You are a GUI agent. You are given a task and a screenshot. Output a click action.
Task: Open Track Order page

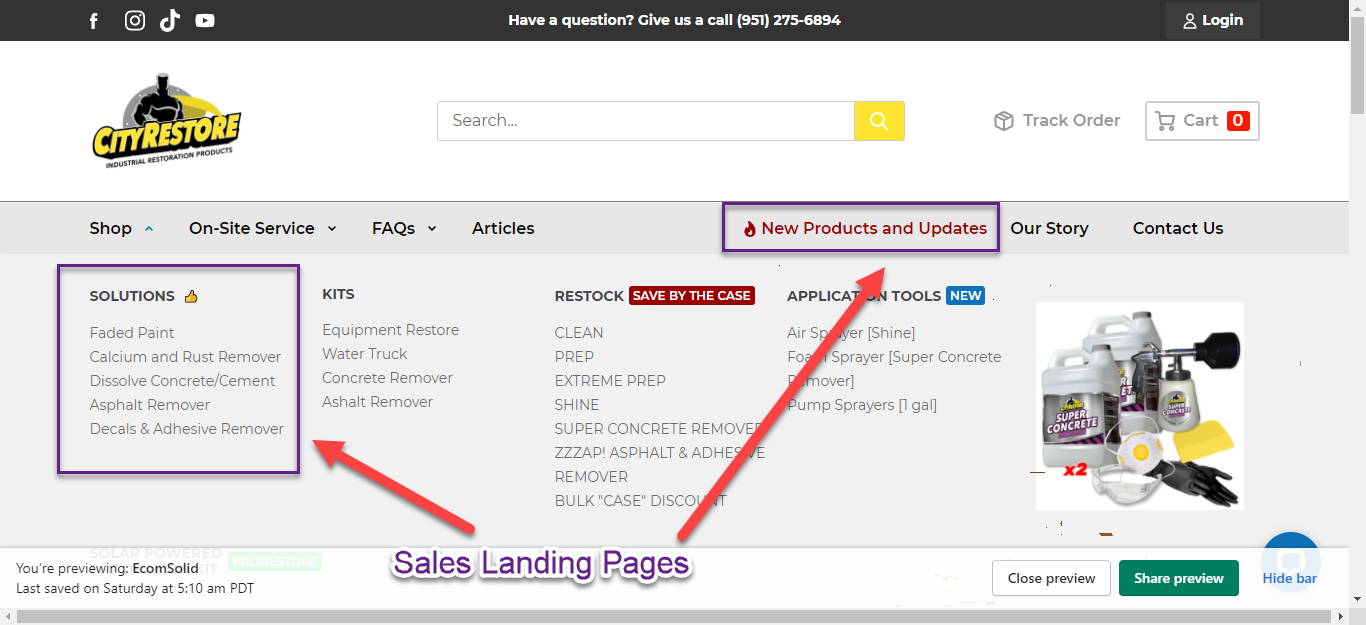tap(1057, 120)
